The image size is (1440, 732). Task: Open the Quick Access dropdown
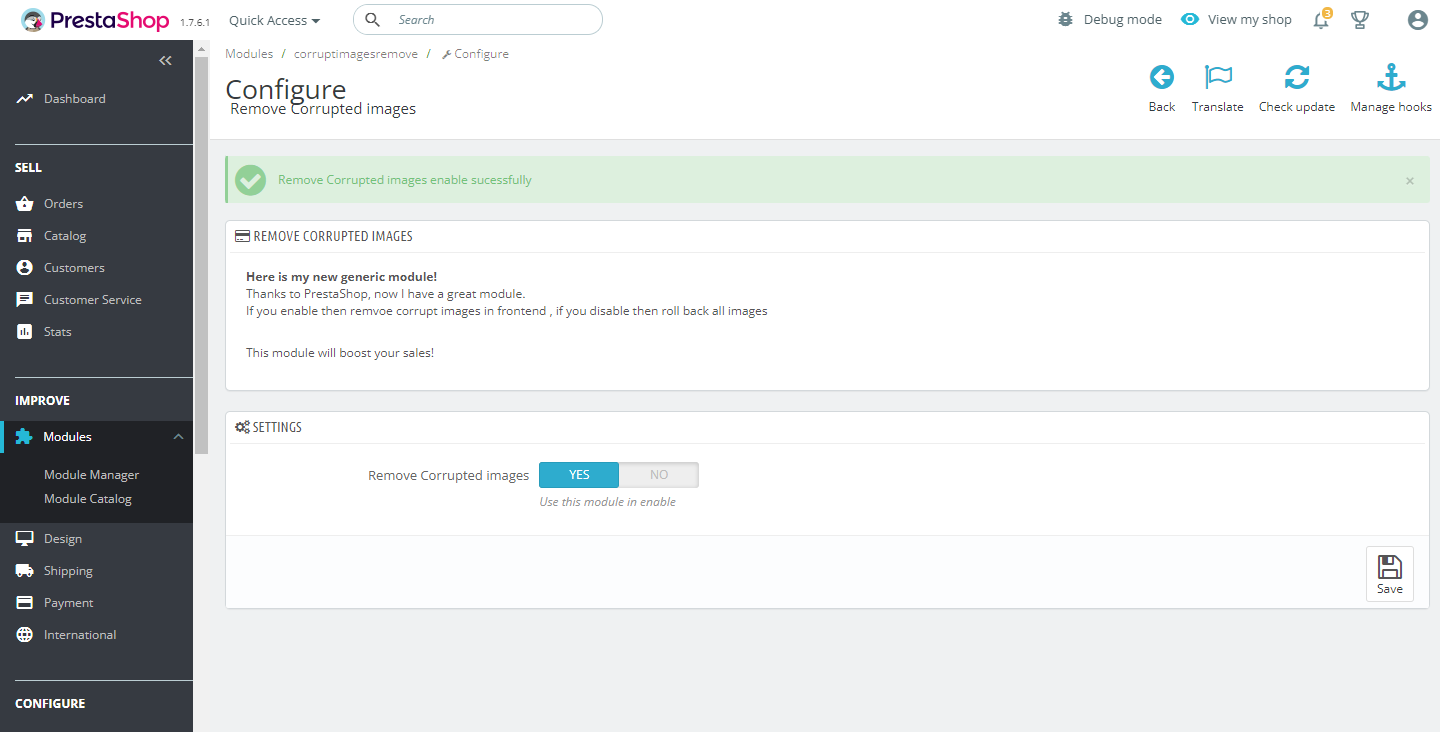pyautogui.click(x=275, y=20)
